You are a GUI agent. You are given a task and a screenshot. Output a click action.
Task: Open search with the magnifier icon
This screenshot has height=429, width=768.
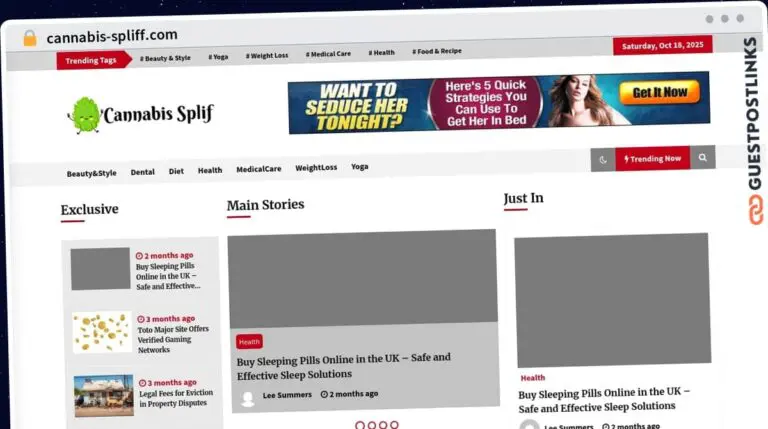point(703,158)
